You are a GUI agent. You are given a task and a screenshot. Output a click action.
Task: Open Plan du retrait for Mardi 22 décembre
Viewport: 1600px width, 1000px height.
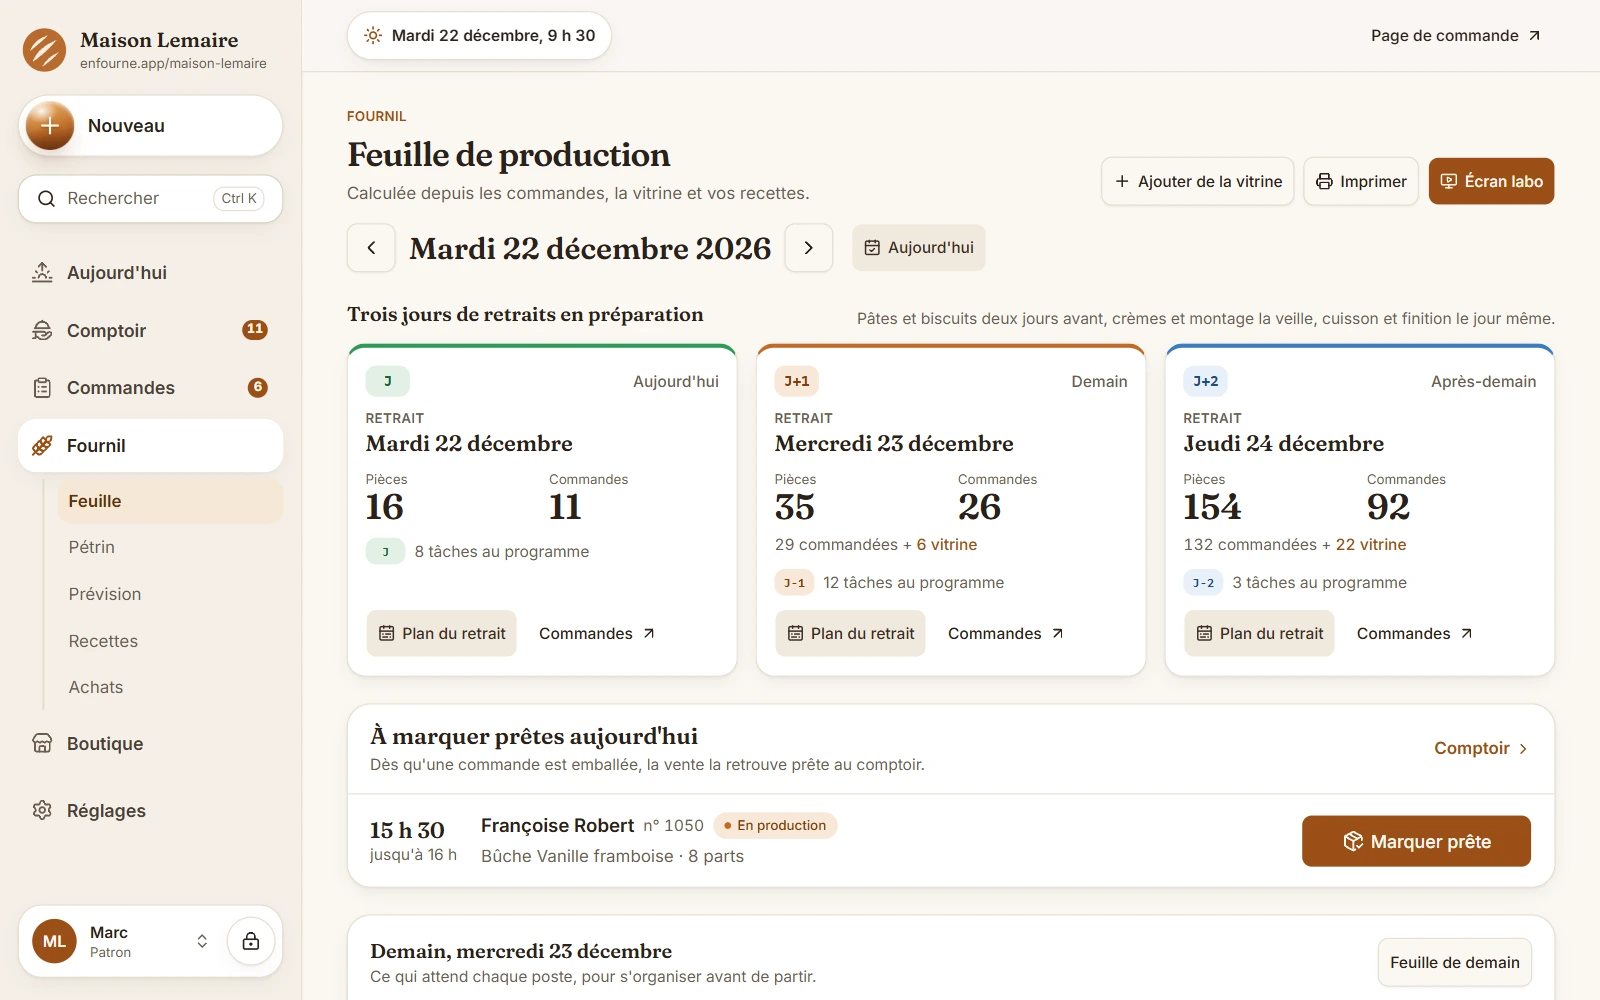point(441,633)
